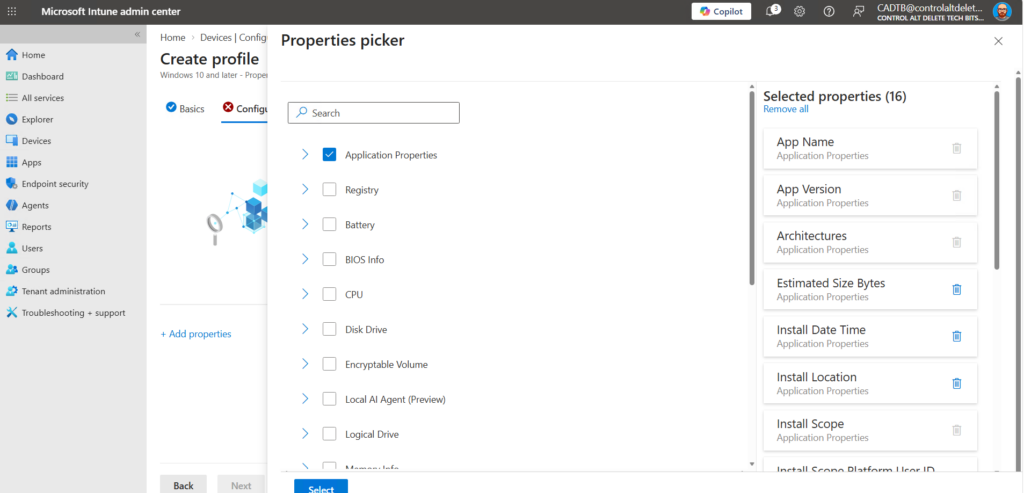Expand the Logical Drive category
The image size is (1024, 493).
(x=305, y=434)
